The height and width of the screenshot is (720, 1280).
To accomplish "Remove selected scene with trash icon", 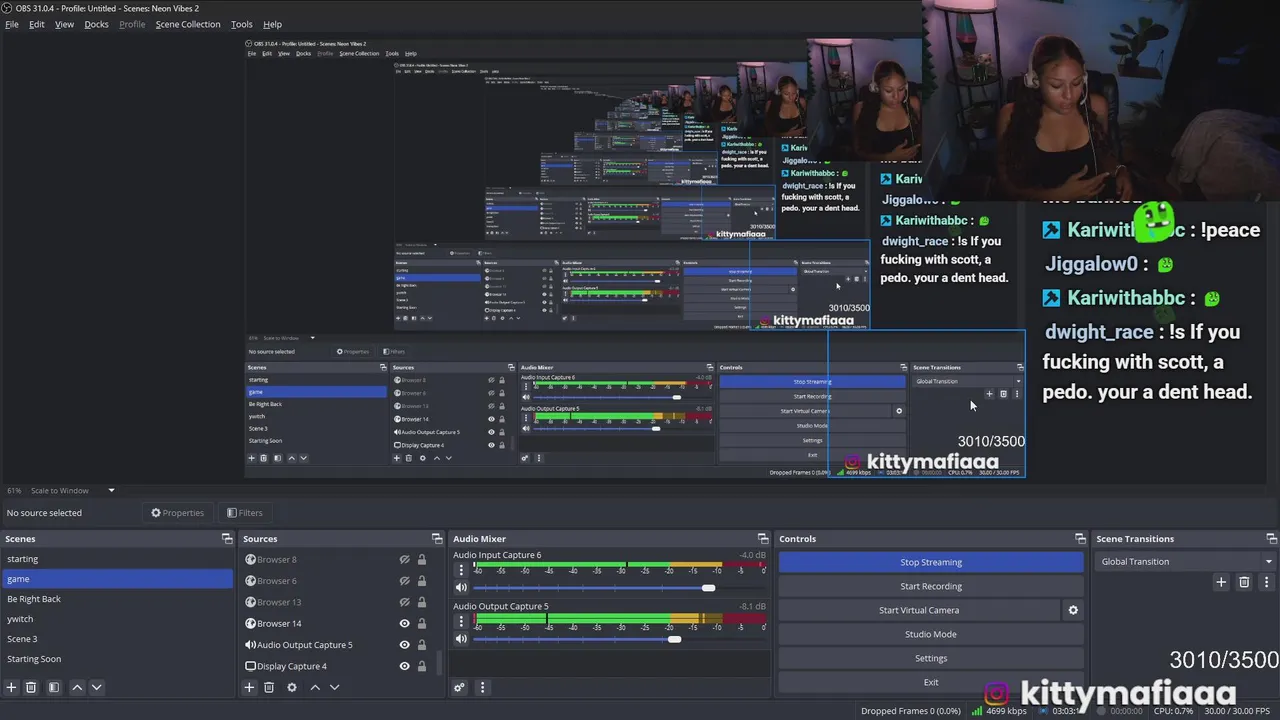I will pyautogui.click(x=31, y=687).
